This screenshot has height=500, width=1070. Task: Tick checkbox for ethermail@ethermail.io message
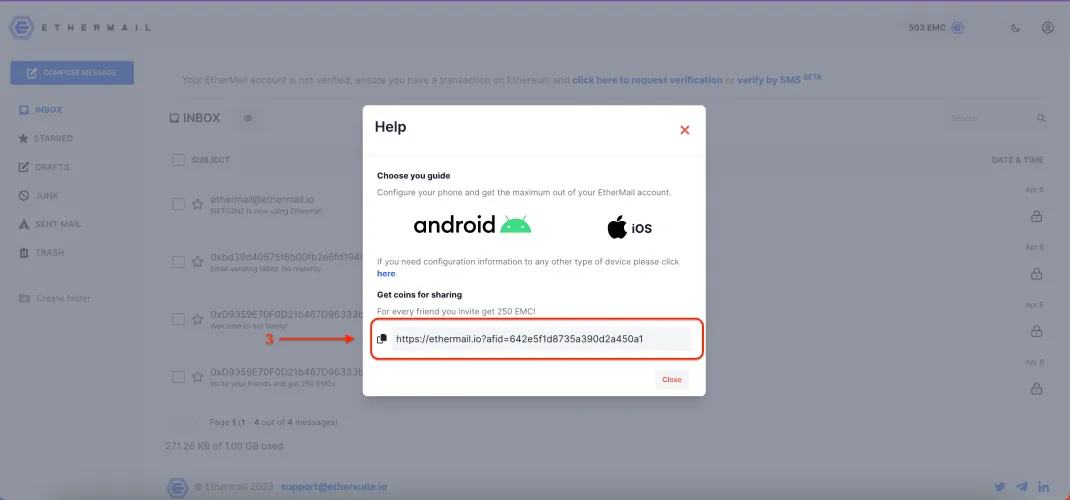[179, 204]
